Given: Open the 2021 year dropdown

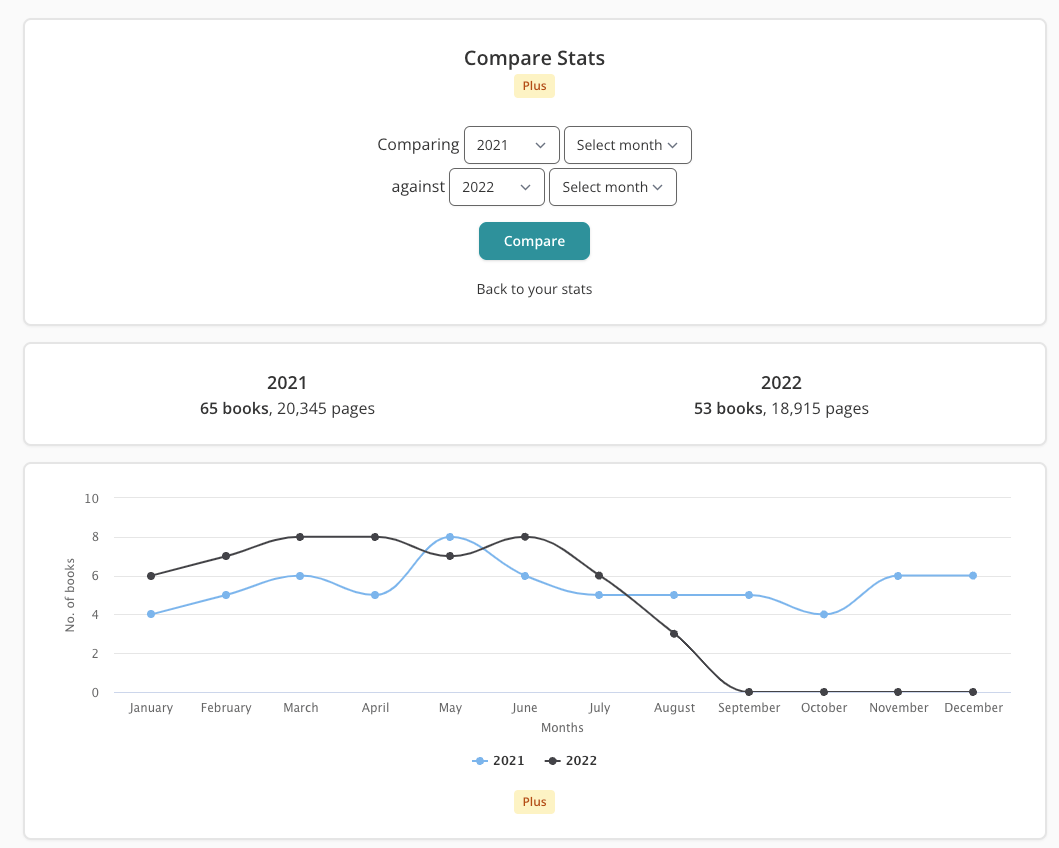Looking at the screenshot, I should (511, 145).
